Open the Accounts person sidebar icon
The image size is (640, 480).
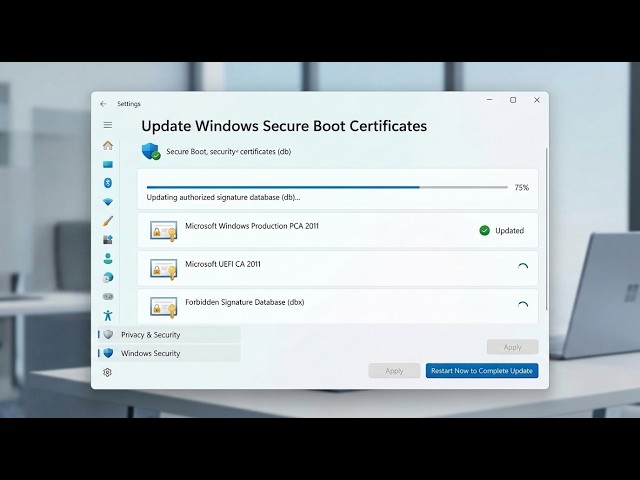click(x=108, y=258)
